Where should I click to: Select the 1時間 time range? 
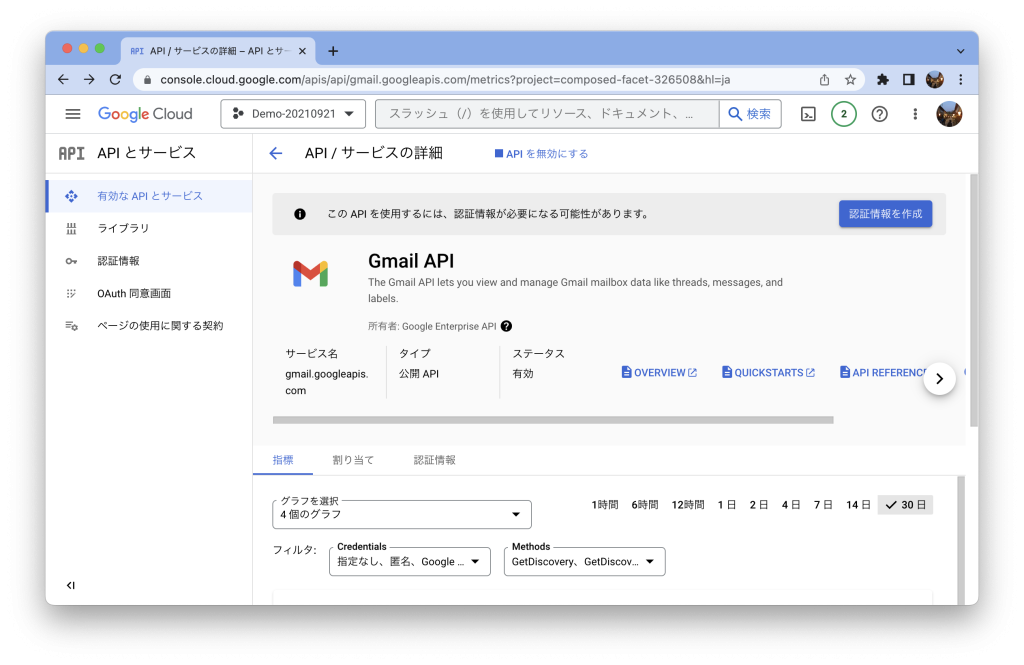click(605, 505)
